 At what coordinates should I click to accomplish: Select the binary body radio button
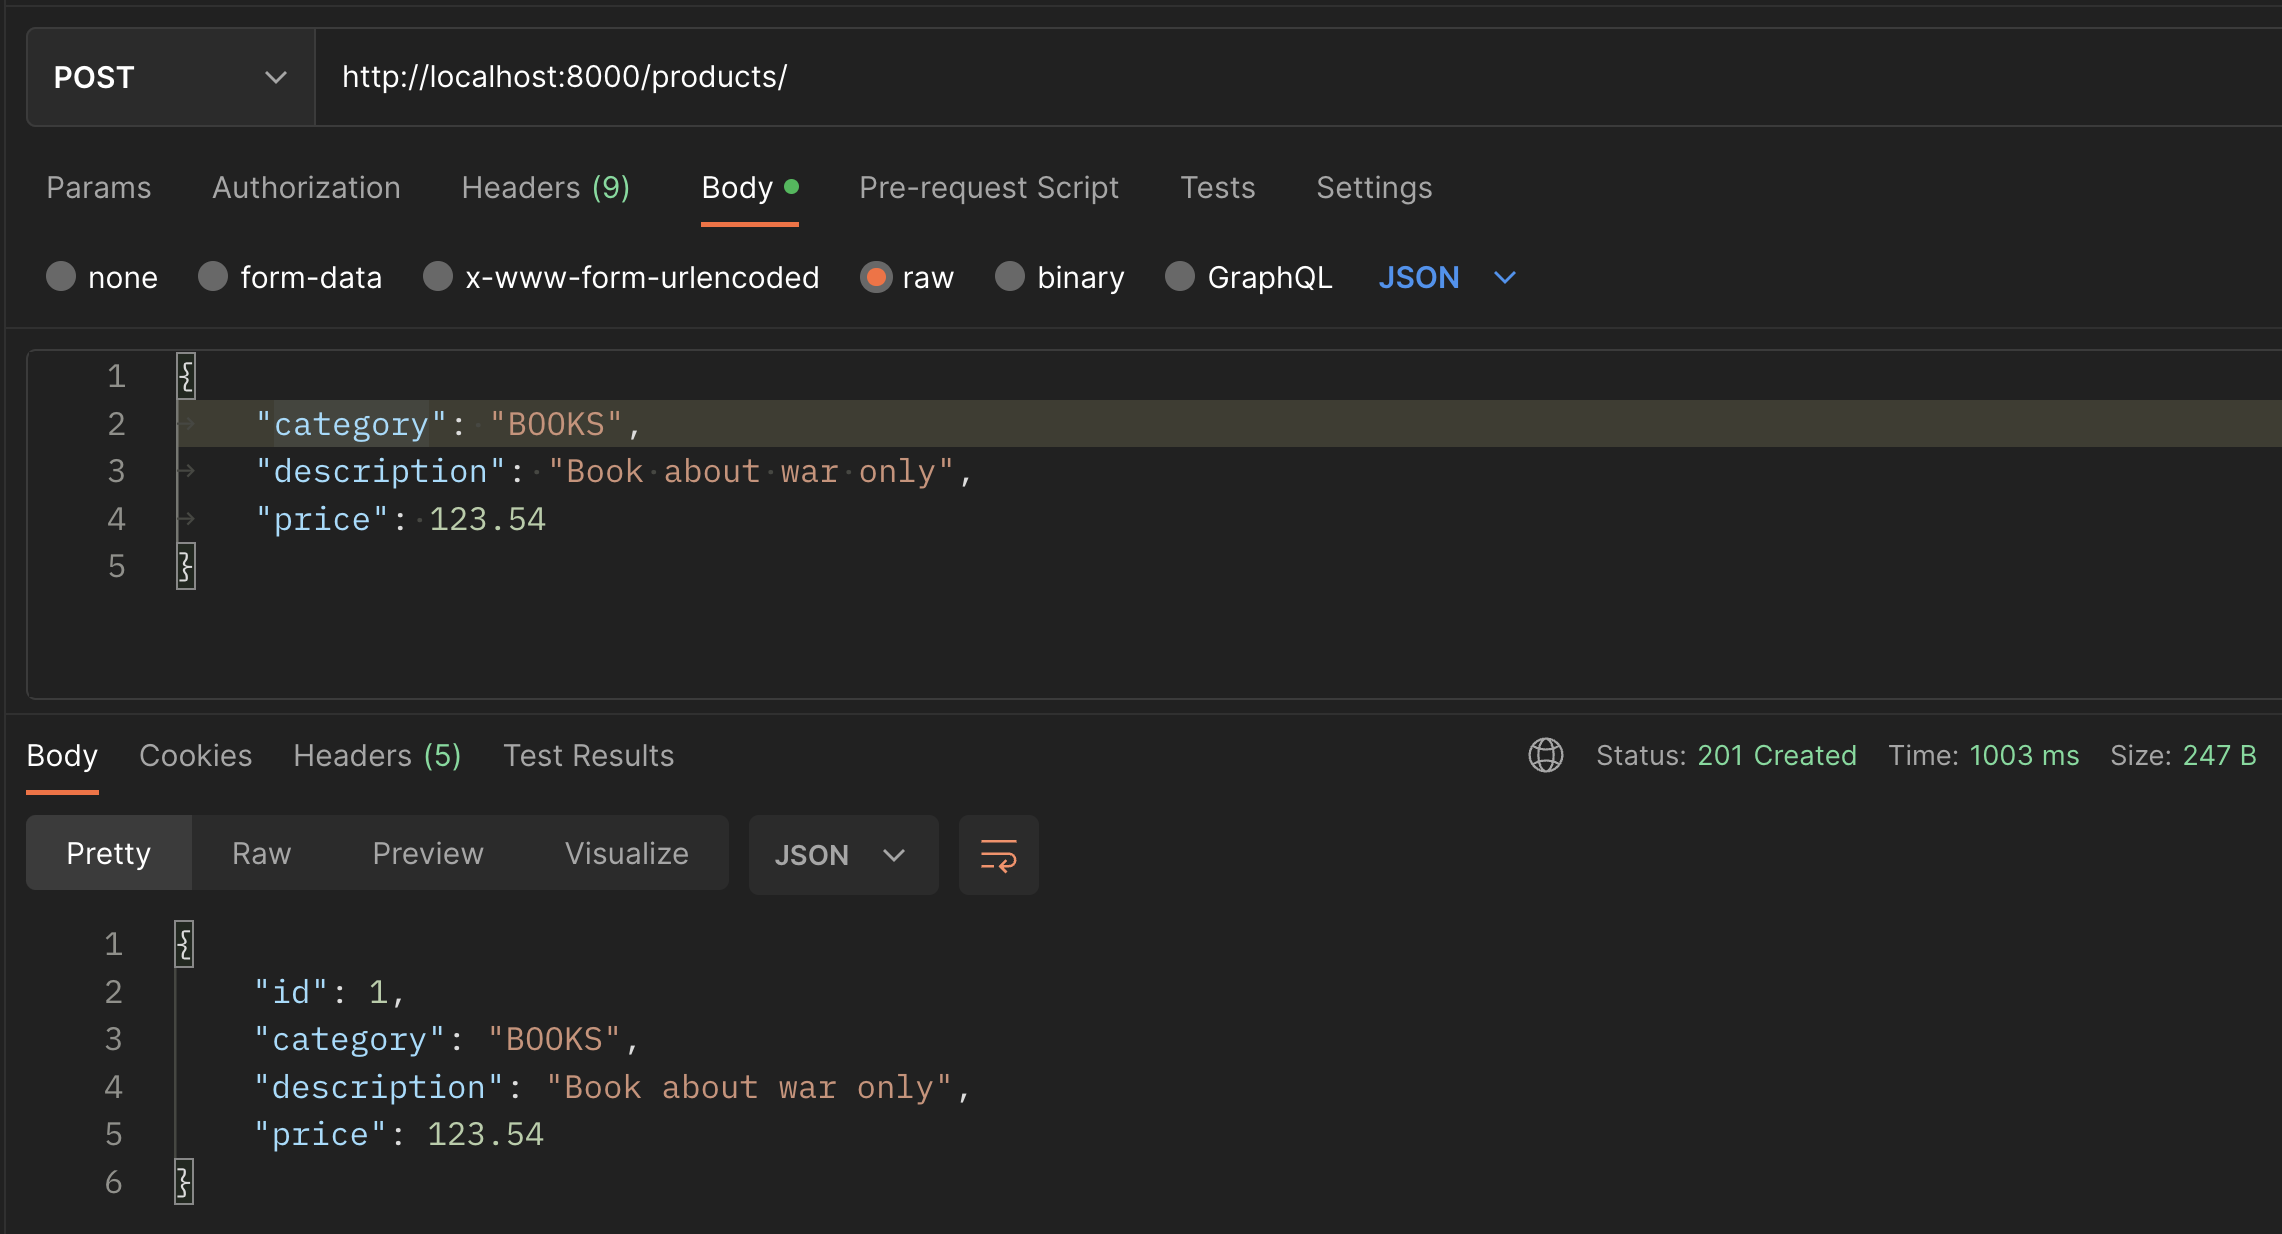coord(1010,277)
